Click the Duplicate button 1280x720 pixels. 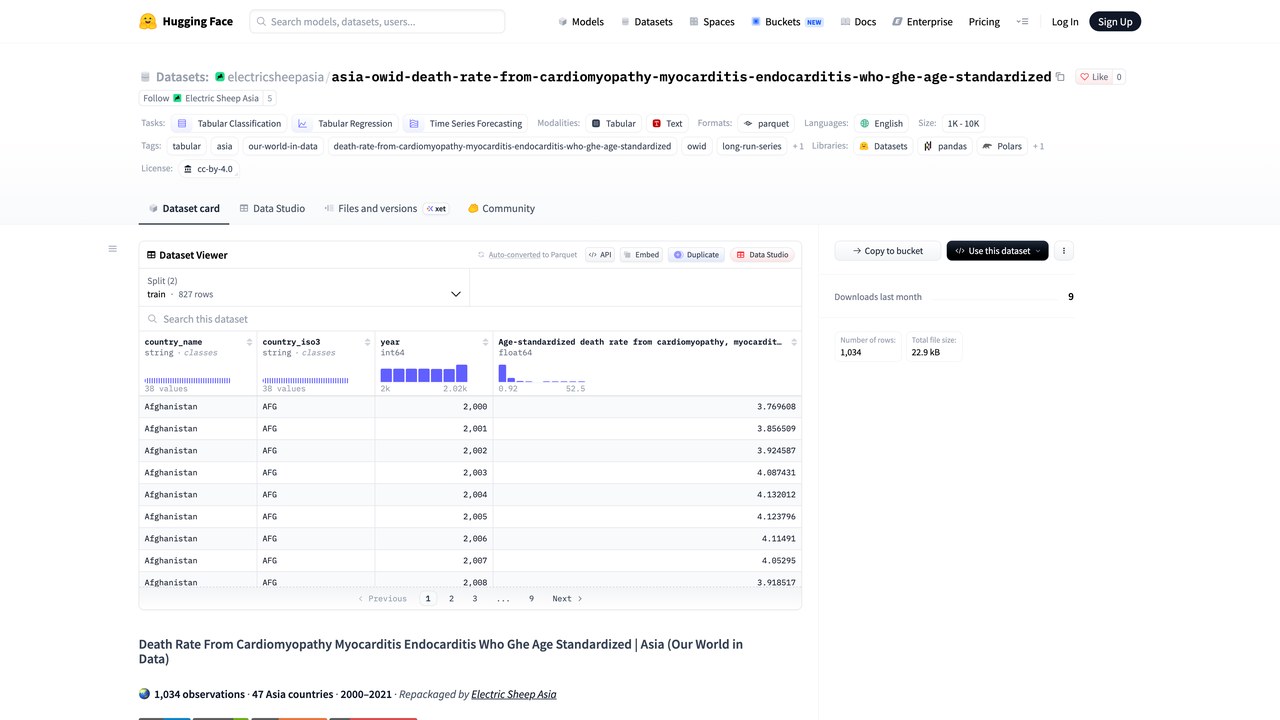click(696, 255)
